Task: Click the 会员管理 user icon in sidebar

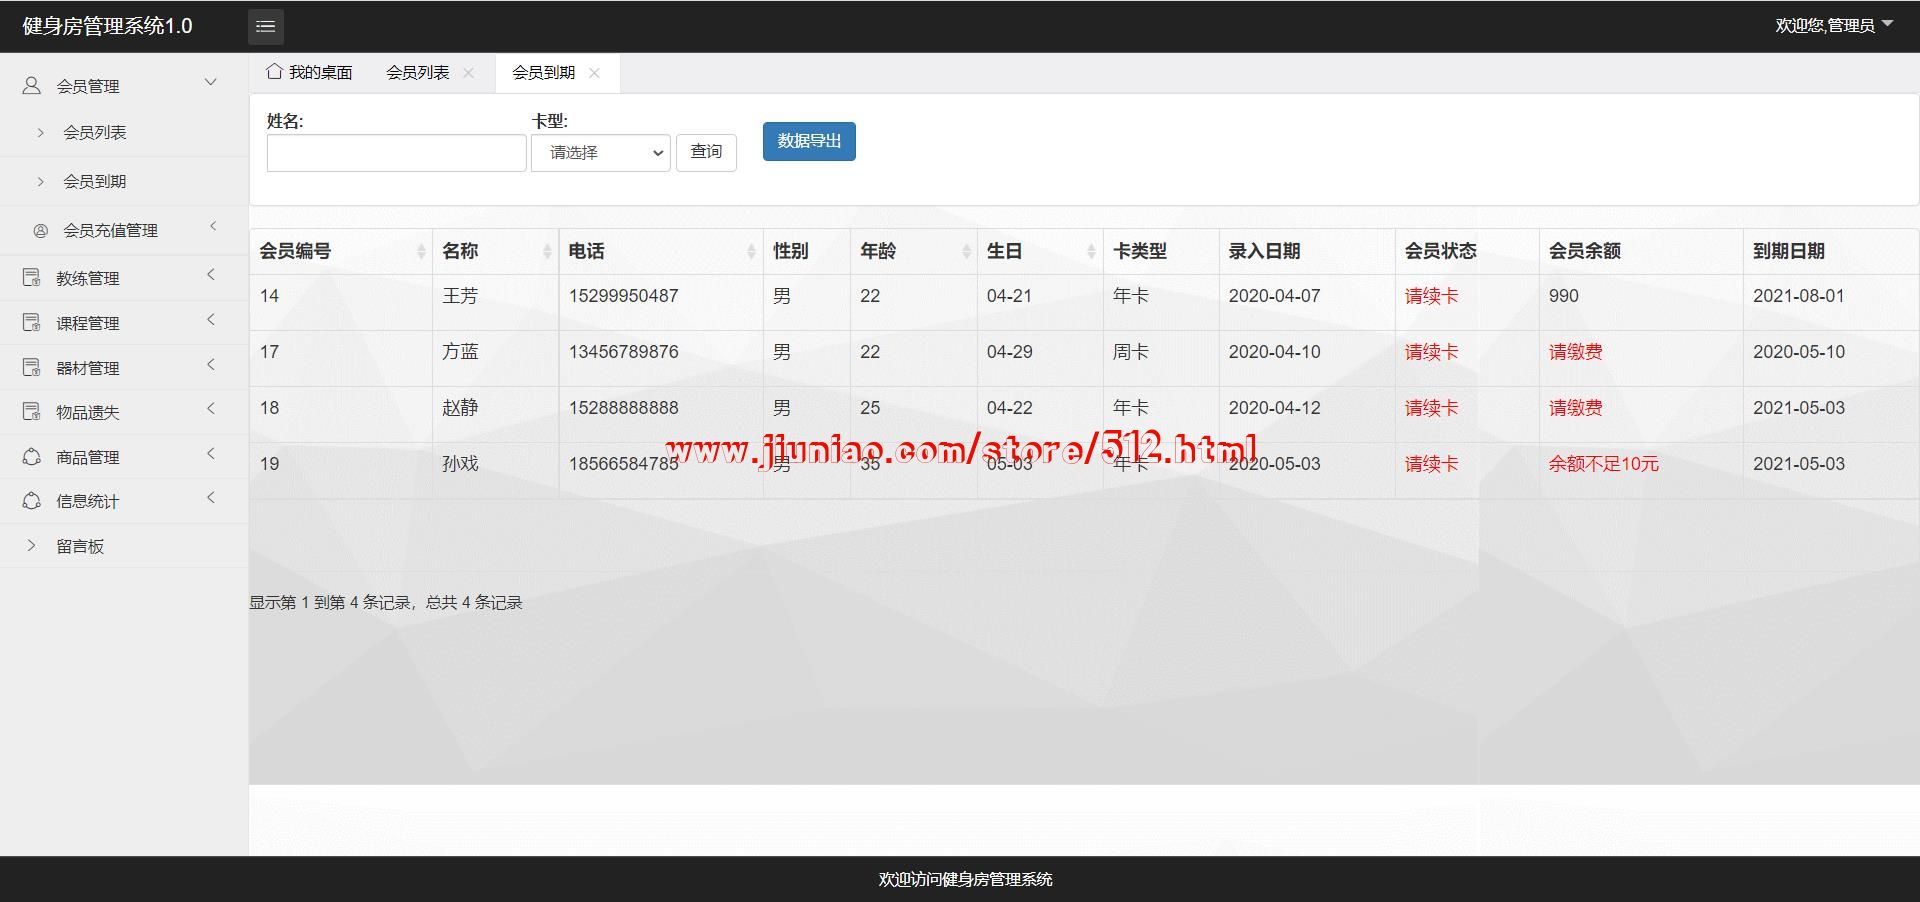Action: tap(32, 86)
